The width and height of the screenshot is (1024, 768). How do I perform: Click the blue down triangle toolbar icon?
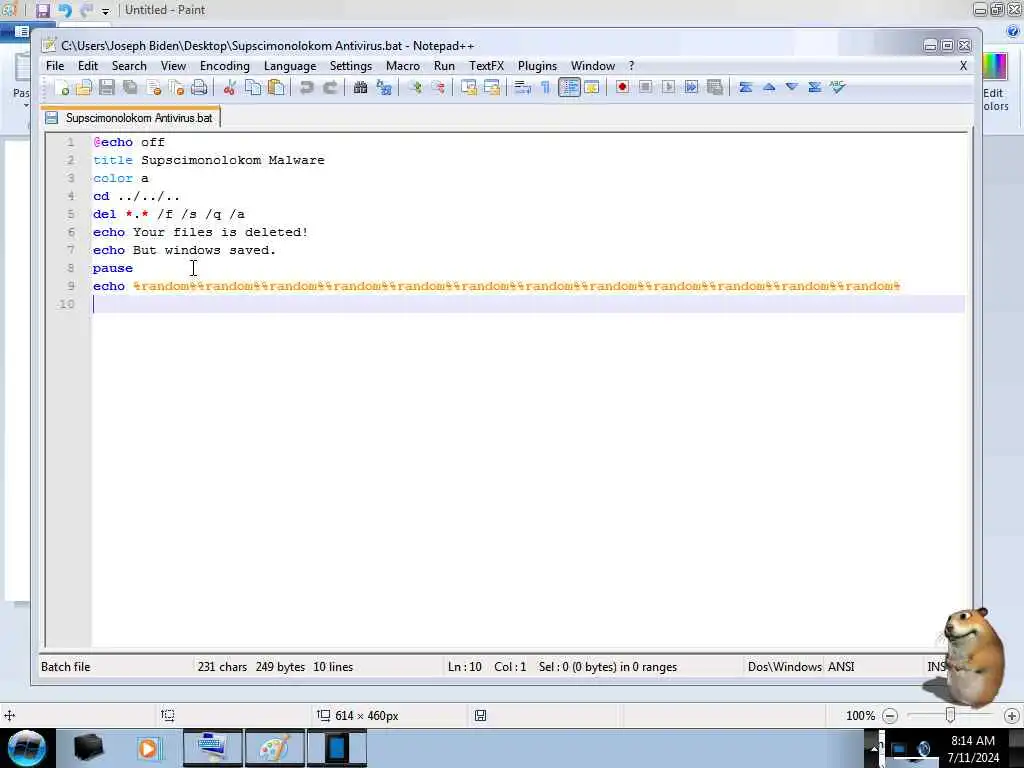pyautogui.click(x=792, y=87)
